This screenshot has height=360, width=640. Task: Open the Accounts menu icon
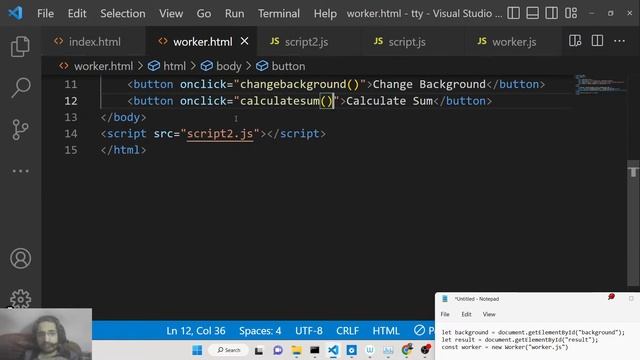point(20,258)
